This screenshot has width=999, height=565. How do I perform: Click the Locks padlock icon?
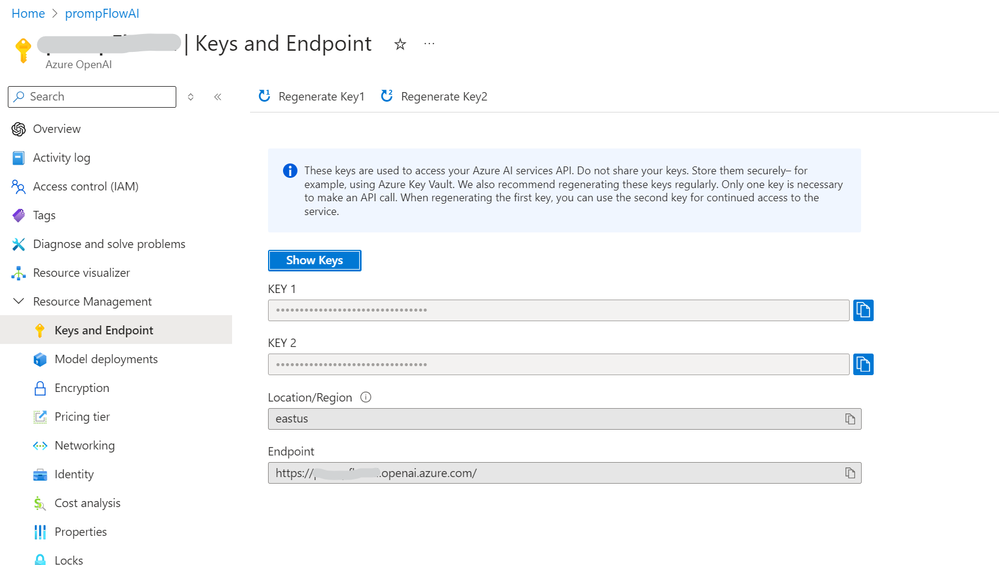(40, 559)
